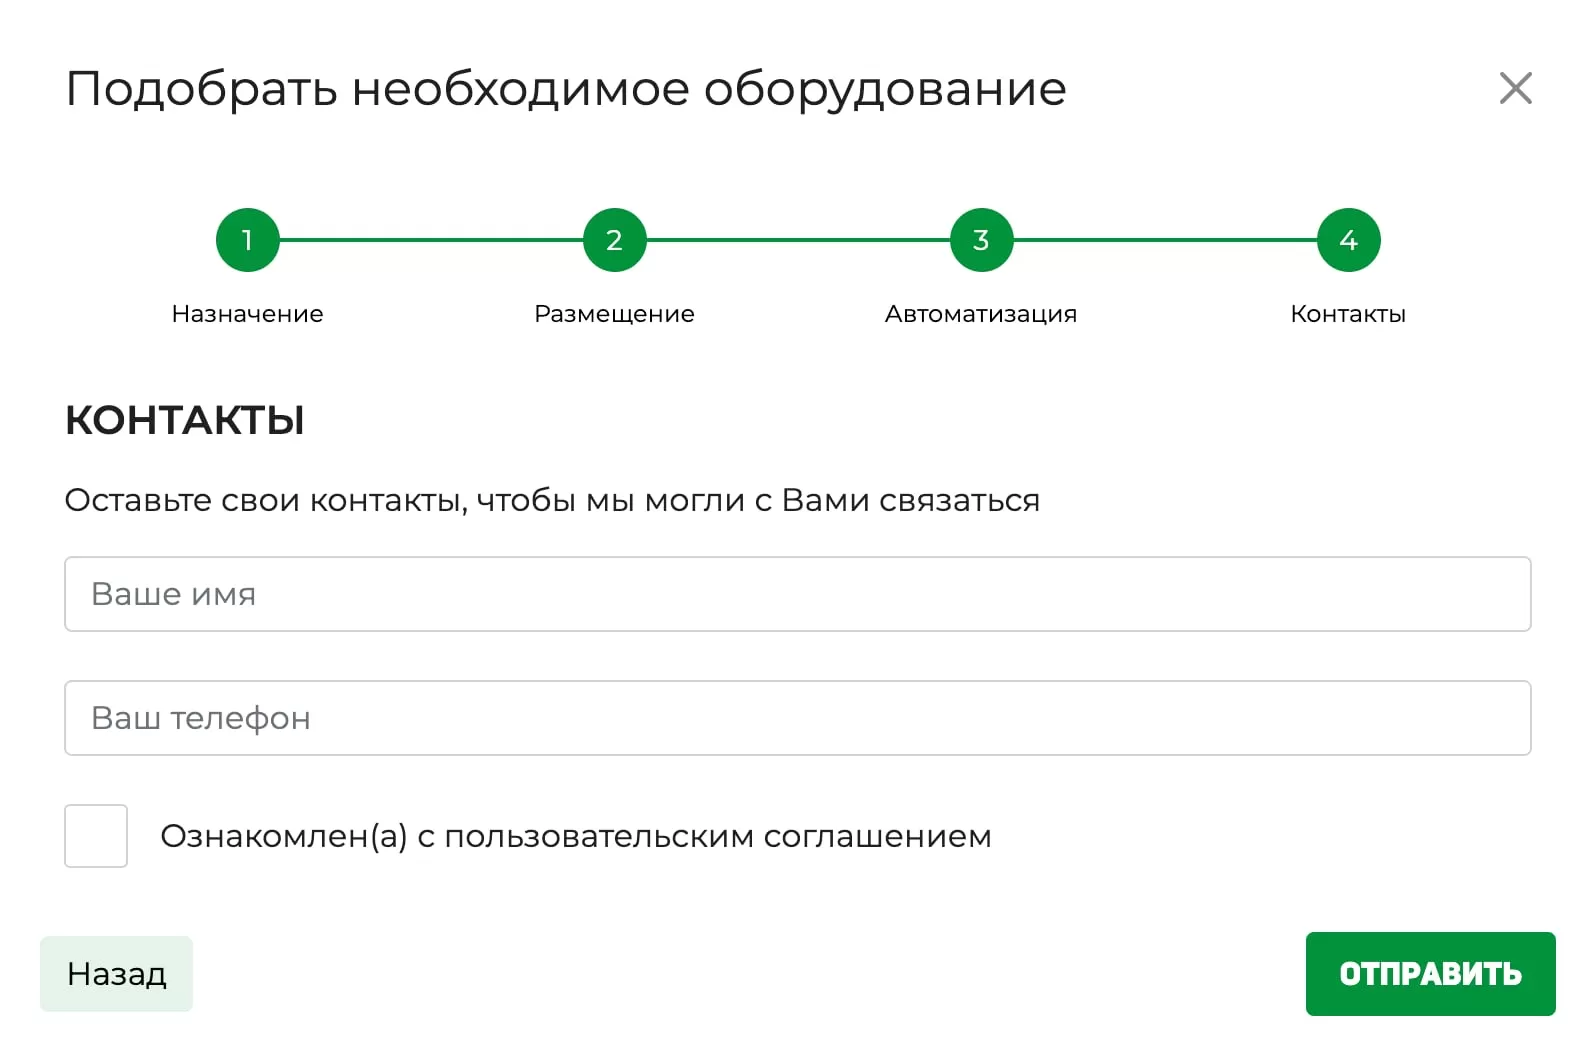Click the progress line between steps 2 and 3
This screenshot has width=1596, height=1060.
797,240
